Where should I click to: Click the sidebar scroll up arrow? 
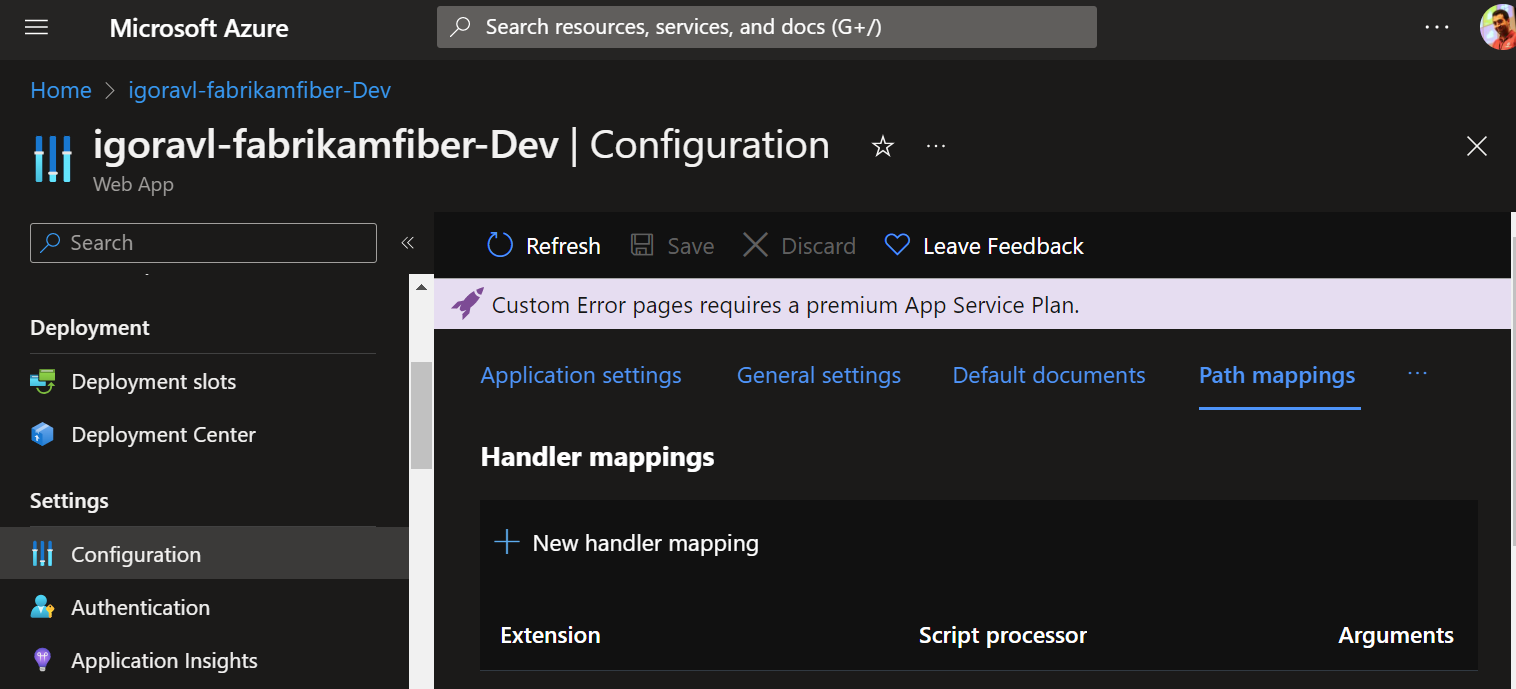pyautogui.click(x=421, y=287)
